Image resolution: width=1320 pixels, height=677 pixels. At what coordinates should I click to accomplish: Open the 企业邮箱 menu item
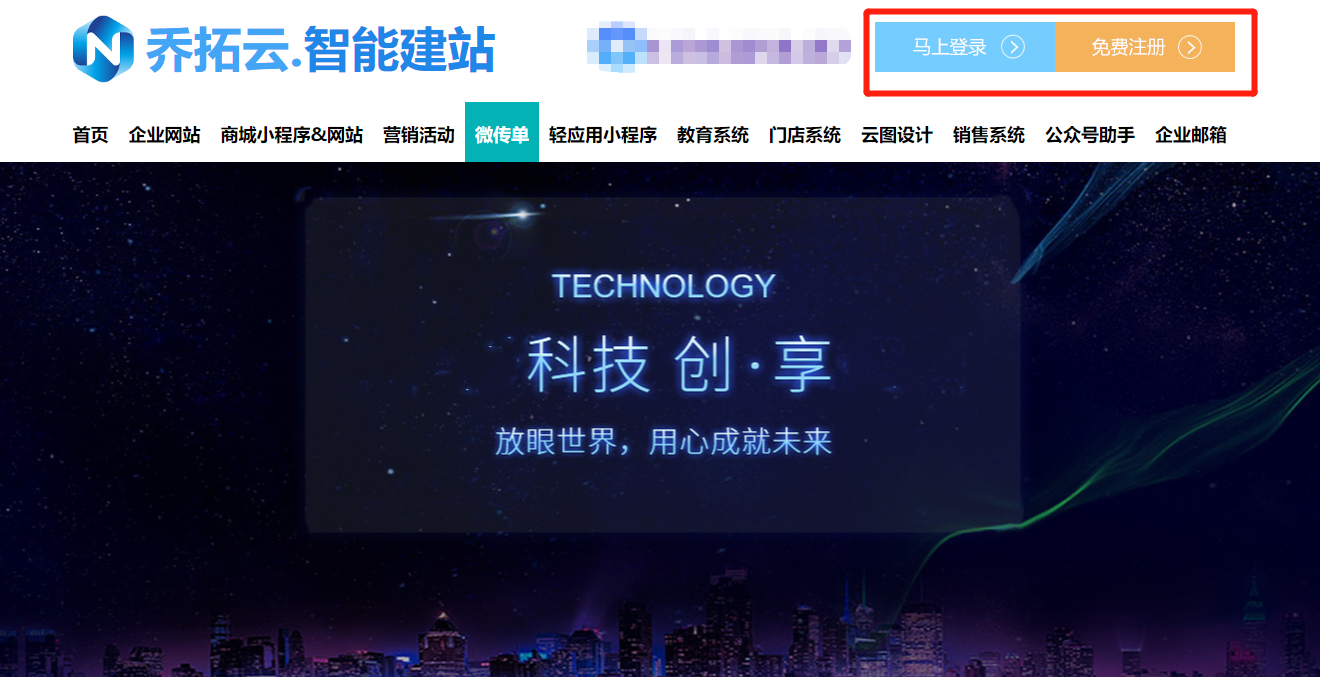(x=1191, y=135)
